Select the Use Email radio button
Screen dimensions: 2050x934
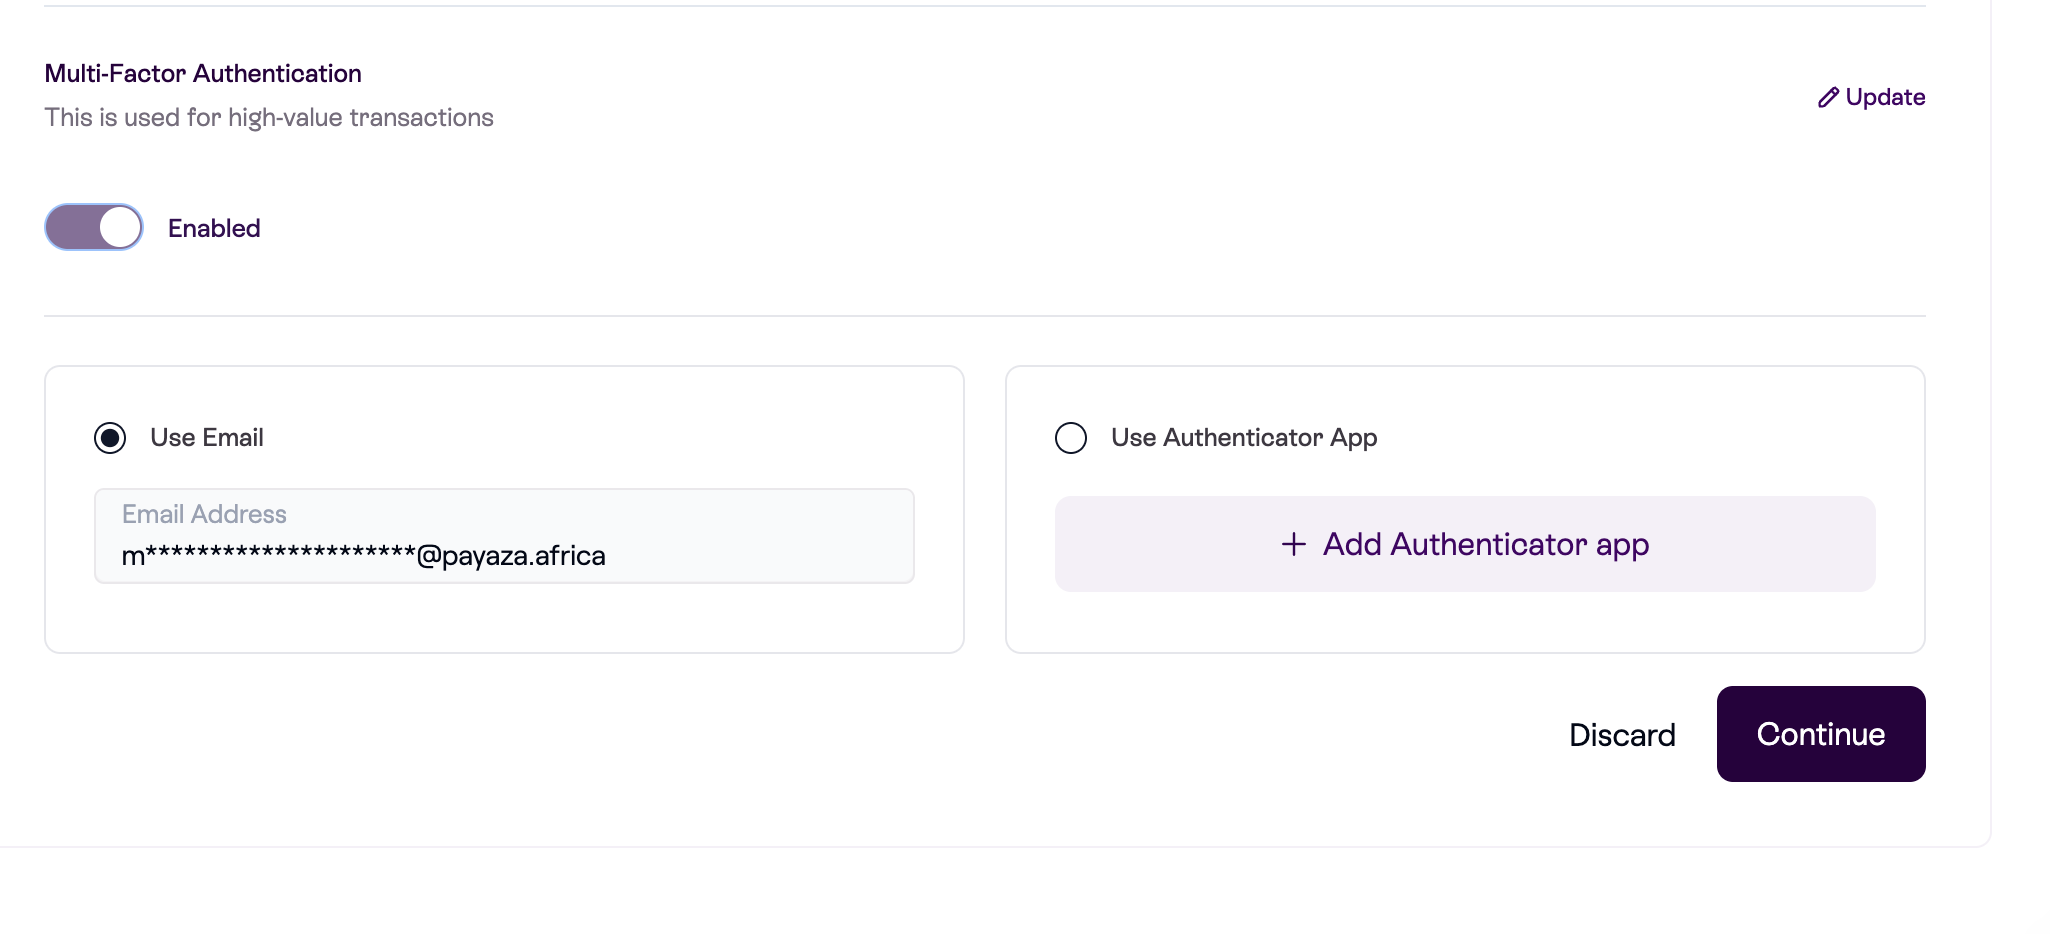click(x=110, y=438)
